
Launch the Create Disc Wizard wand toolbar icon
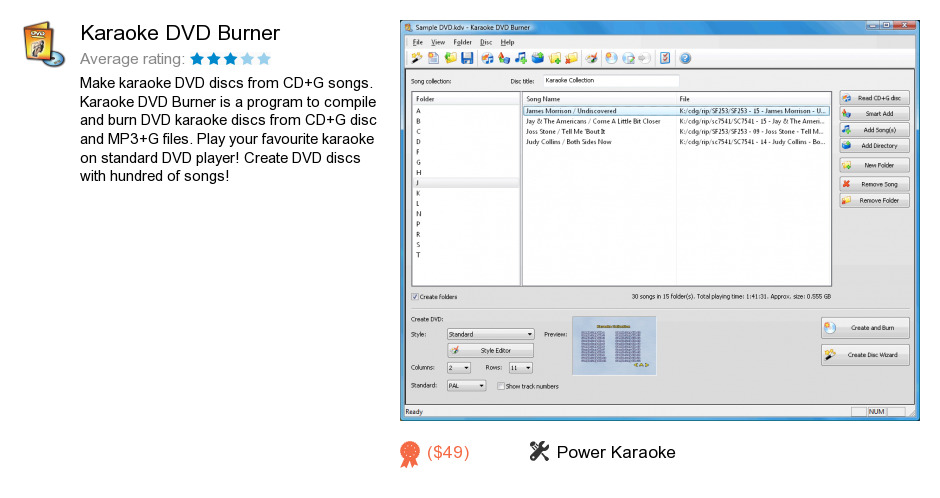(x=417, y=58)
